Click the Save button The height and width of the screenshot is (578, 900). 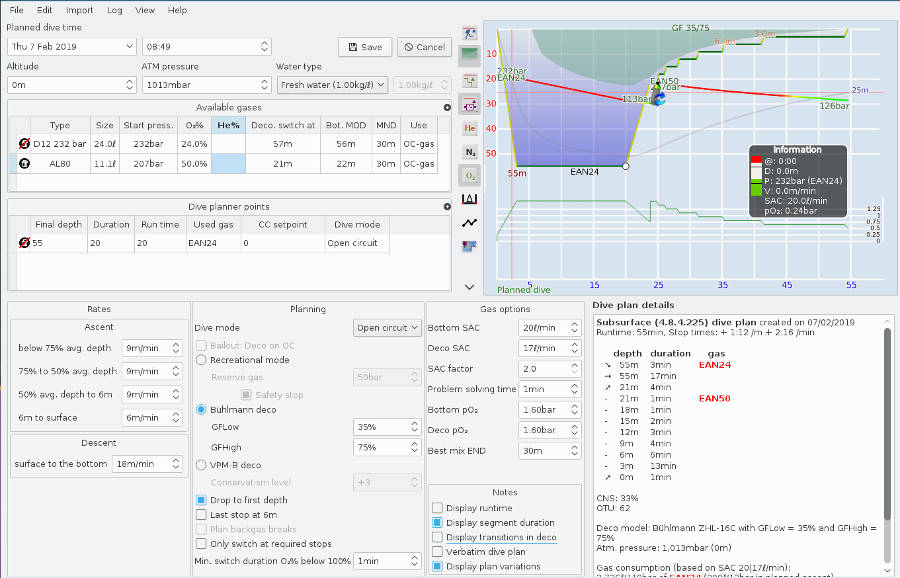(364, 47)
